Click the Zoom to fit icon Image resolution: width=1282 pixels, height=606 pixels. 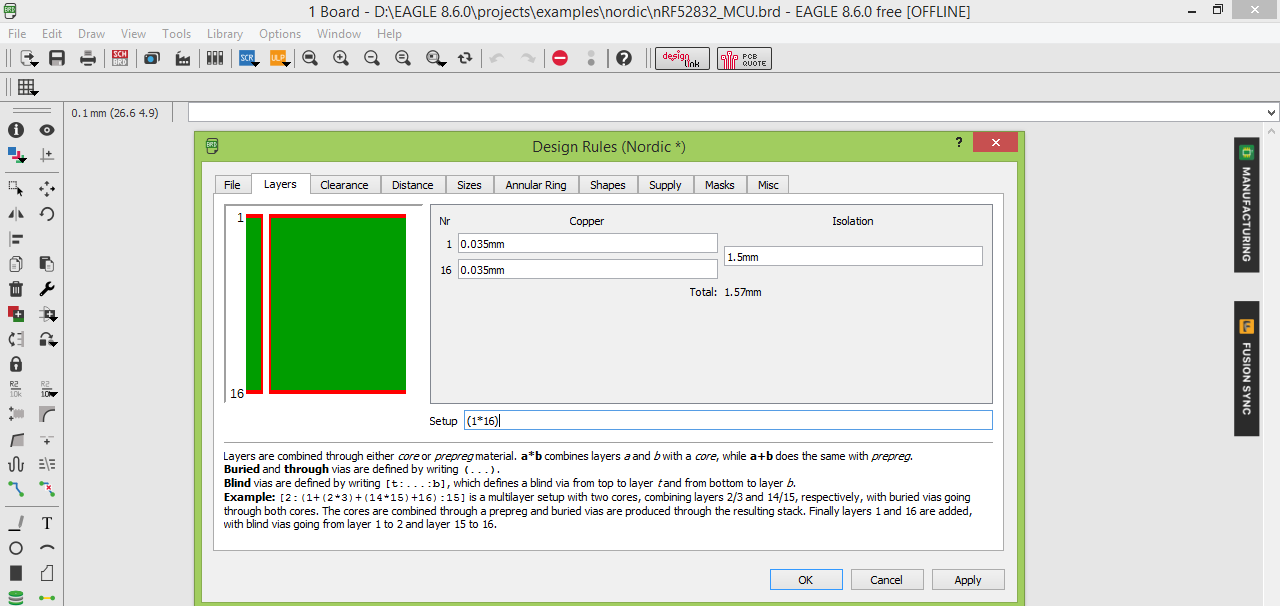tap(310, 58)
